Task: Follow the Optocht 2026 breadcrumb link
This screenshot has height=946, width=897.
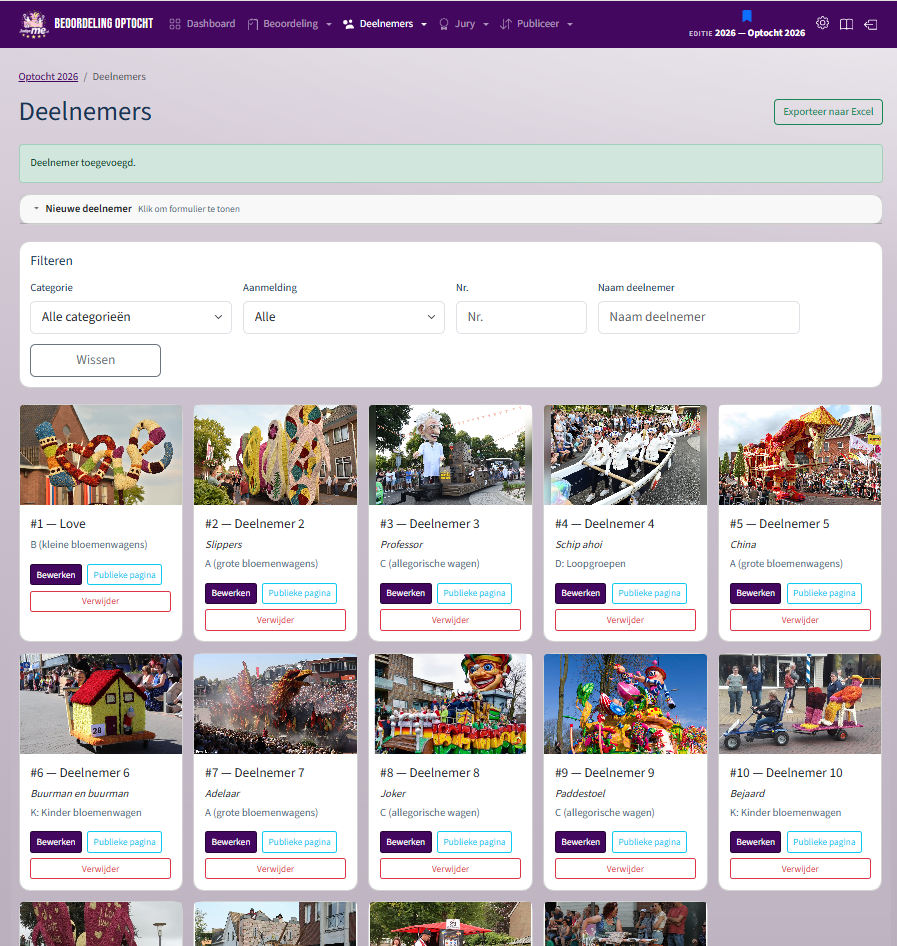Action: pyautogui.click(x=48, y=77)
